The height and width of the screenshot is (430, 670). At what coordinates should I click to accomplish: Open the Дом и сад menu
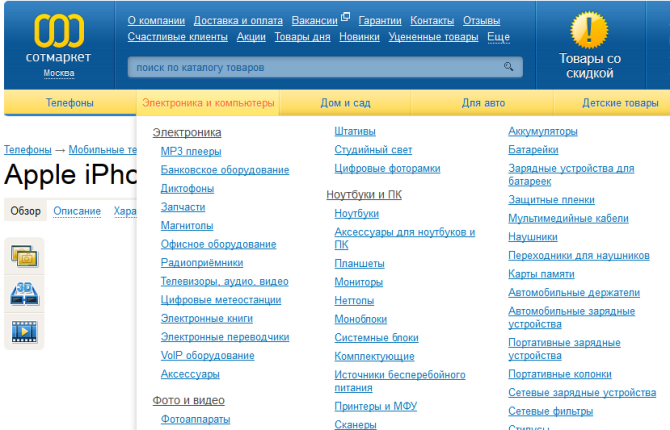[x=345, y=103]
